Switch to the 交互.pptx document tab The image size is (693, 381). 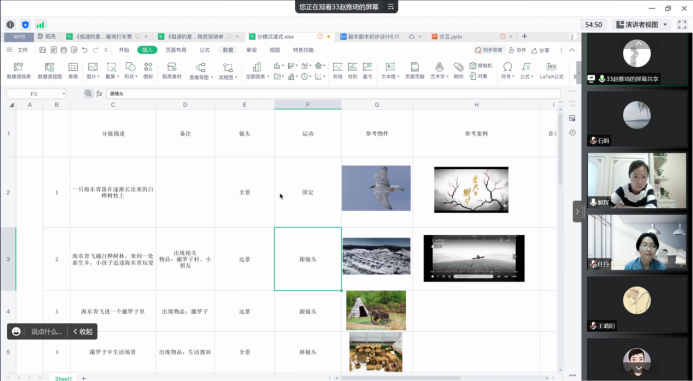coord(450,36)
